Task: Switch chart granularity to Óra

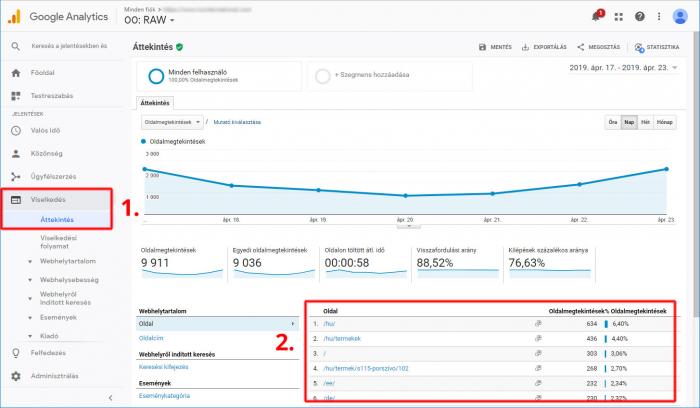Action: [613, 121]
